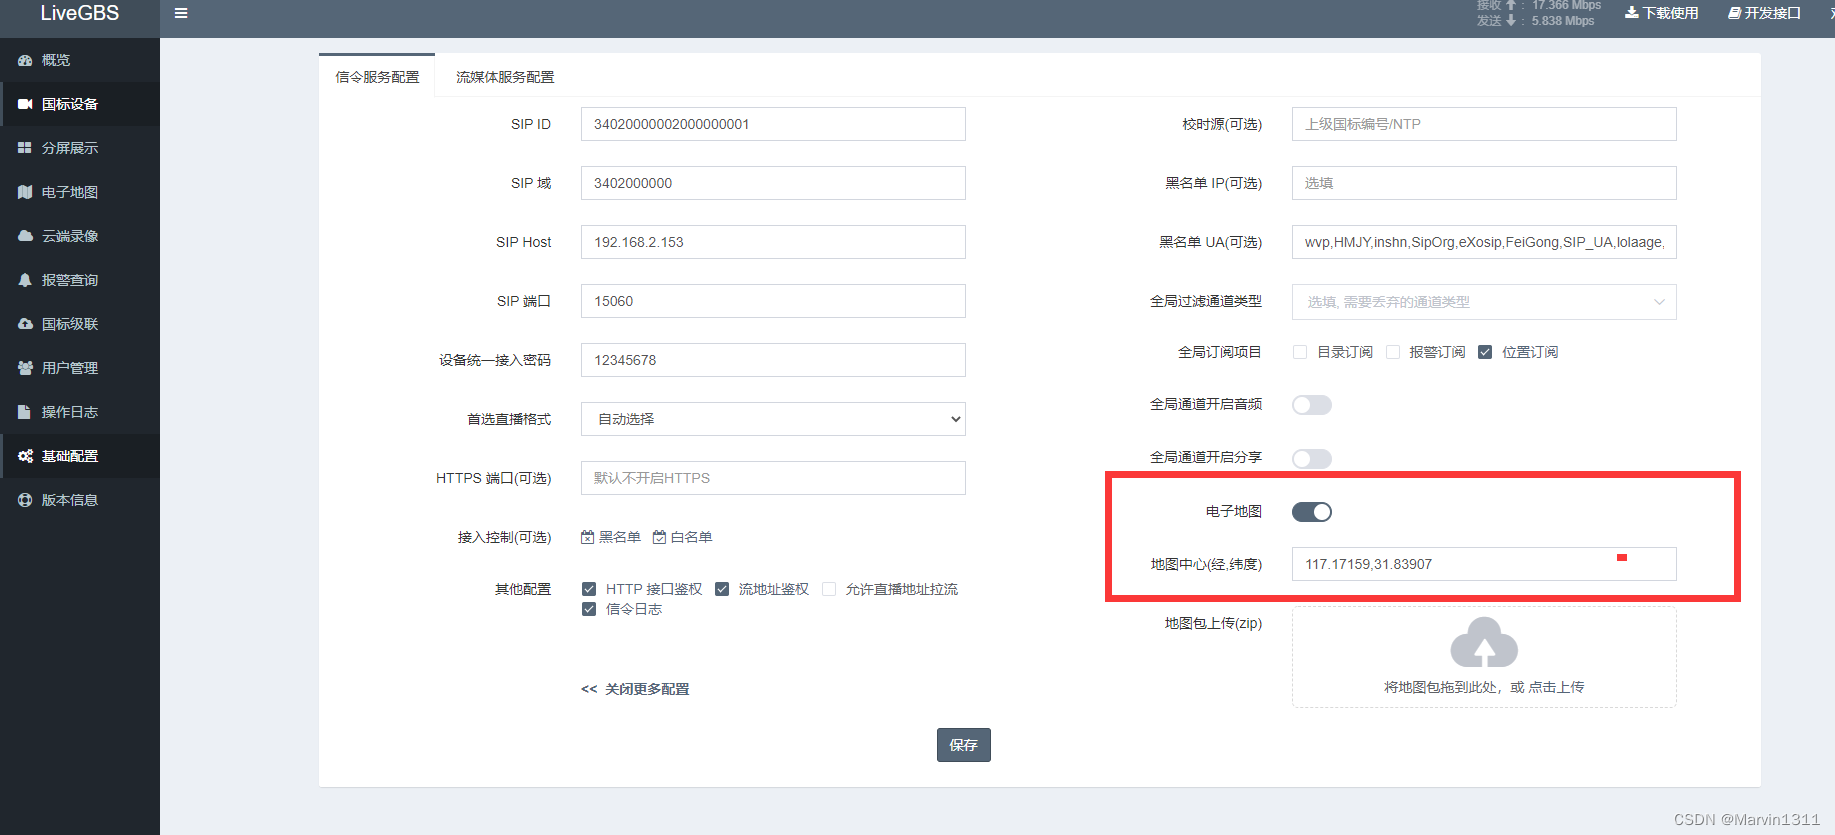1835x835 pixels.
Task: Click 黑名单 IP input field
Action: 1484,183
